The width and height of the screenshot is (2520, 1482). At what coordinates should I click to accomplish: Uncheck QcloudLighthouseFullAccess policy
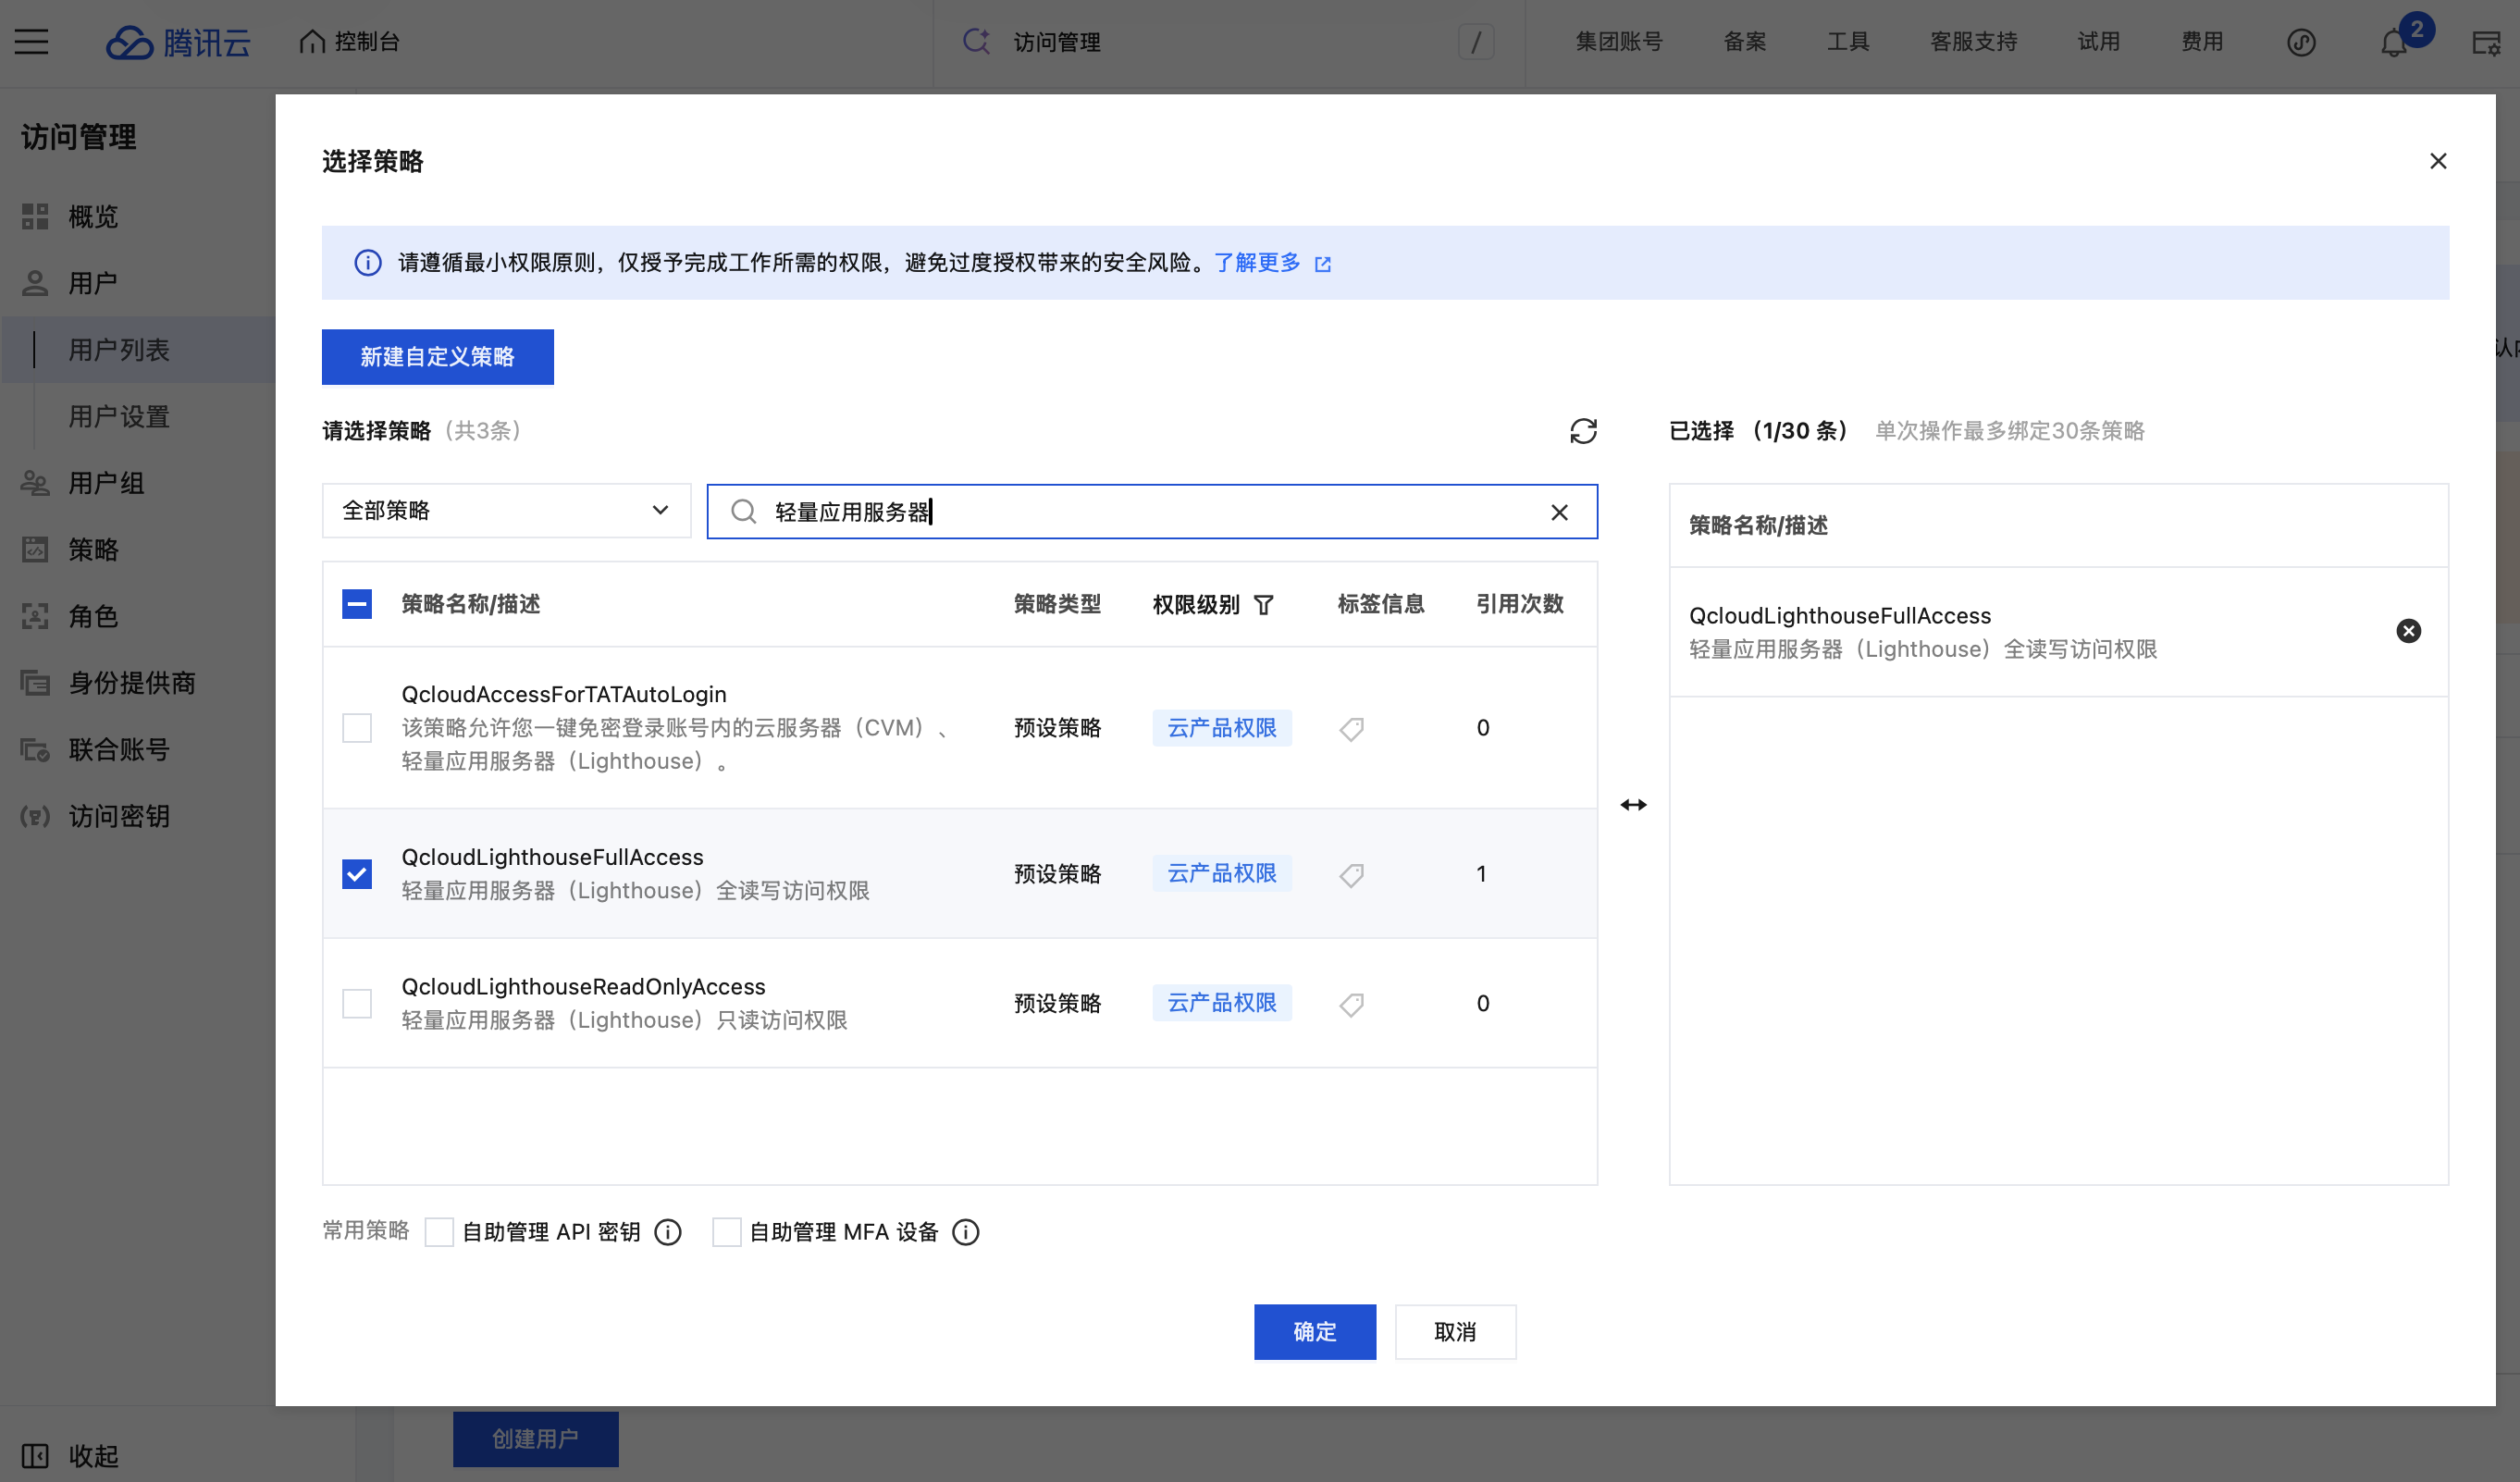(357, 874)
